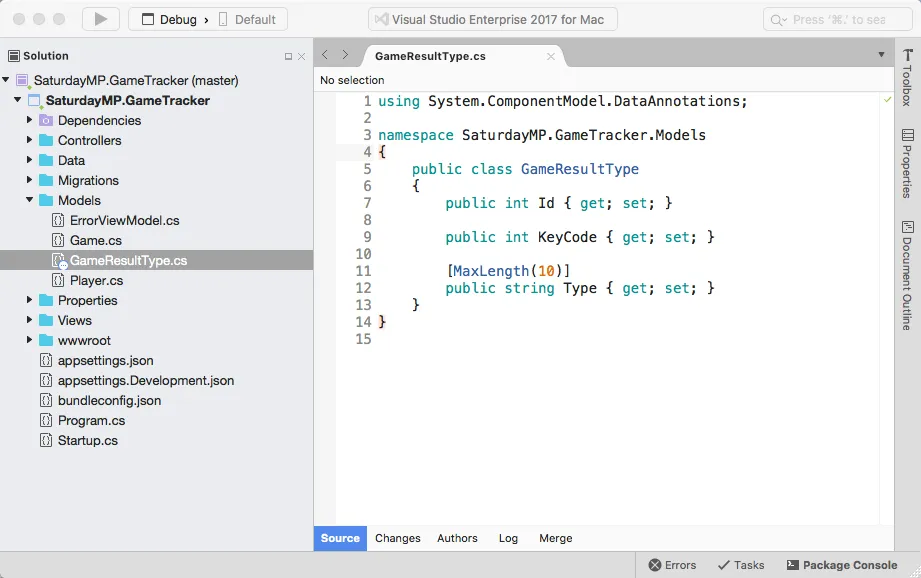Click the Controllers folder icon
Viewport: 921px width, 578px height.
[x=46, y=140]
